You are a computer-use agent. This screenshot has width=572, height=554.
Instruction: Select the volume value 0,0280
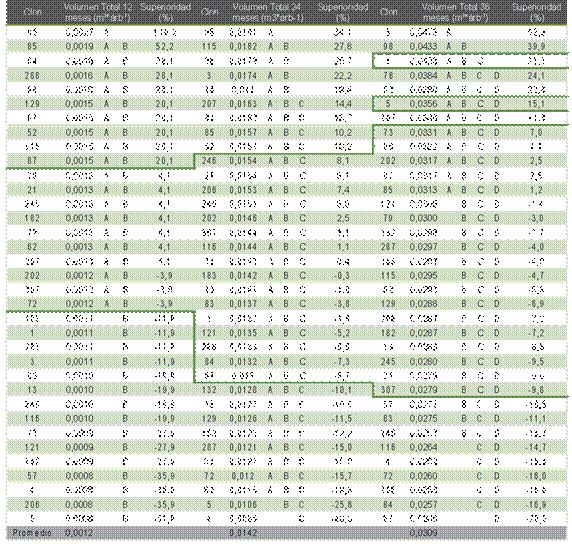coord(423,362)
